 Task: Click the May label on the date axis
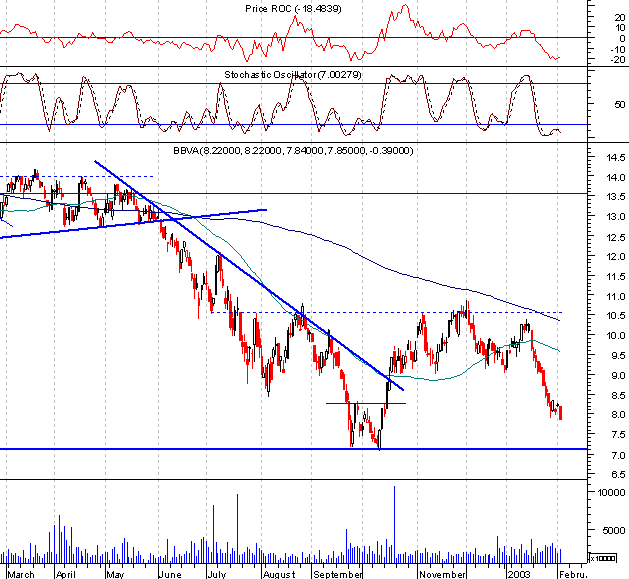coord(116,574)
